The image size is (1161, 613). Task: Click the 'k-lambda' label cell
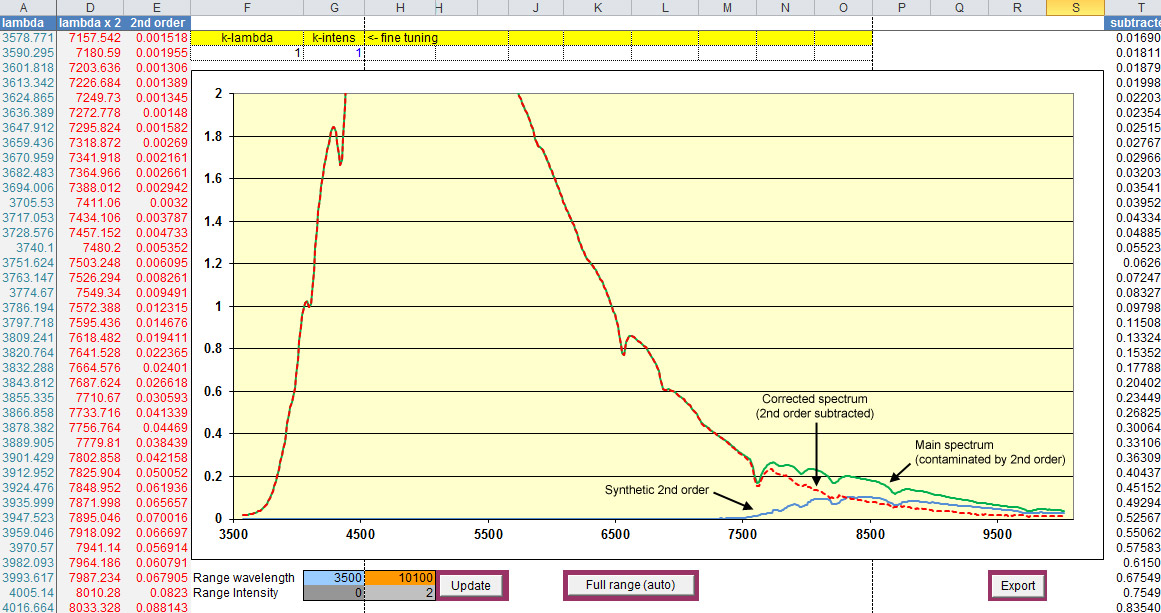click(247, 38)
